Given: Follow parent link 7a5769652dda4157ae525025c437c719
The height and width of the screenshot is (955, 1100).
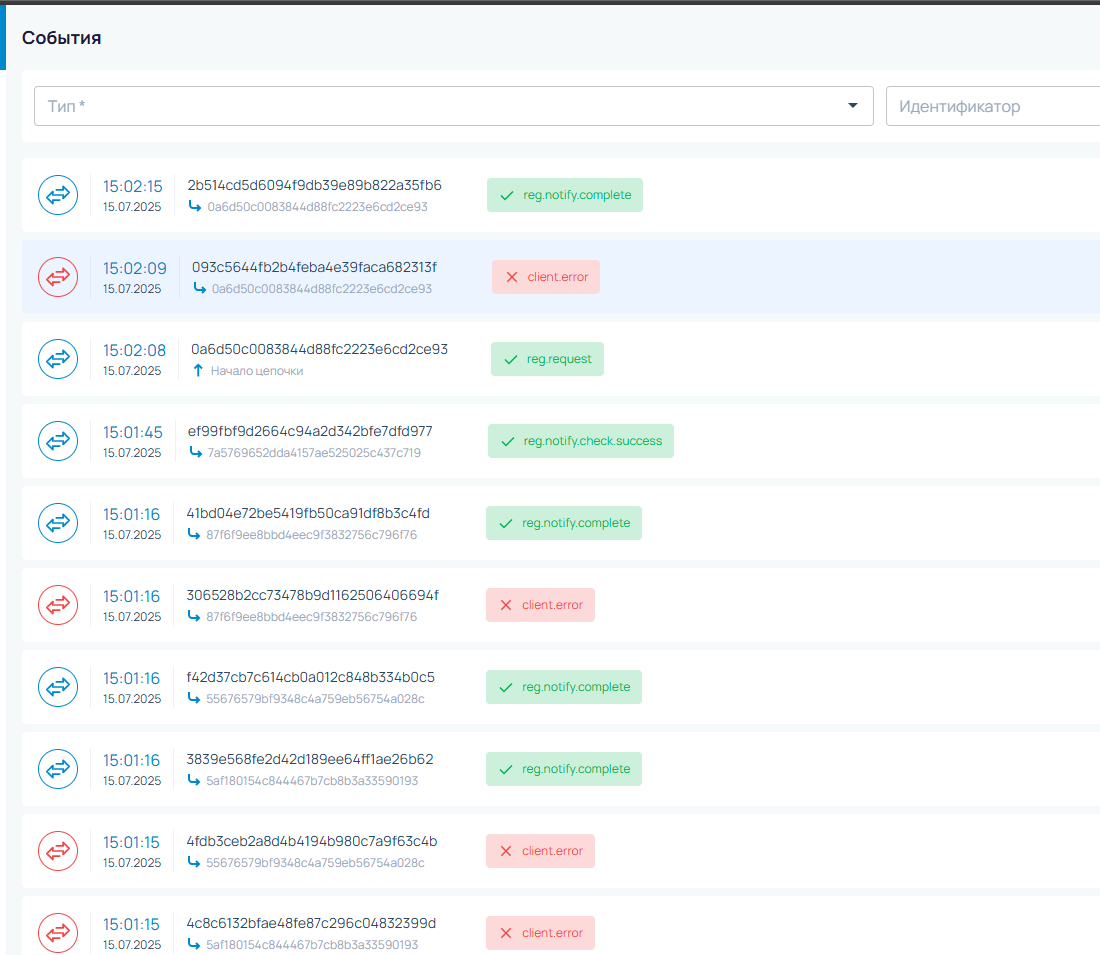Looking at the screenshot, I should (x=314, y=453).
